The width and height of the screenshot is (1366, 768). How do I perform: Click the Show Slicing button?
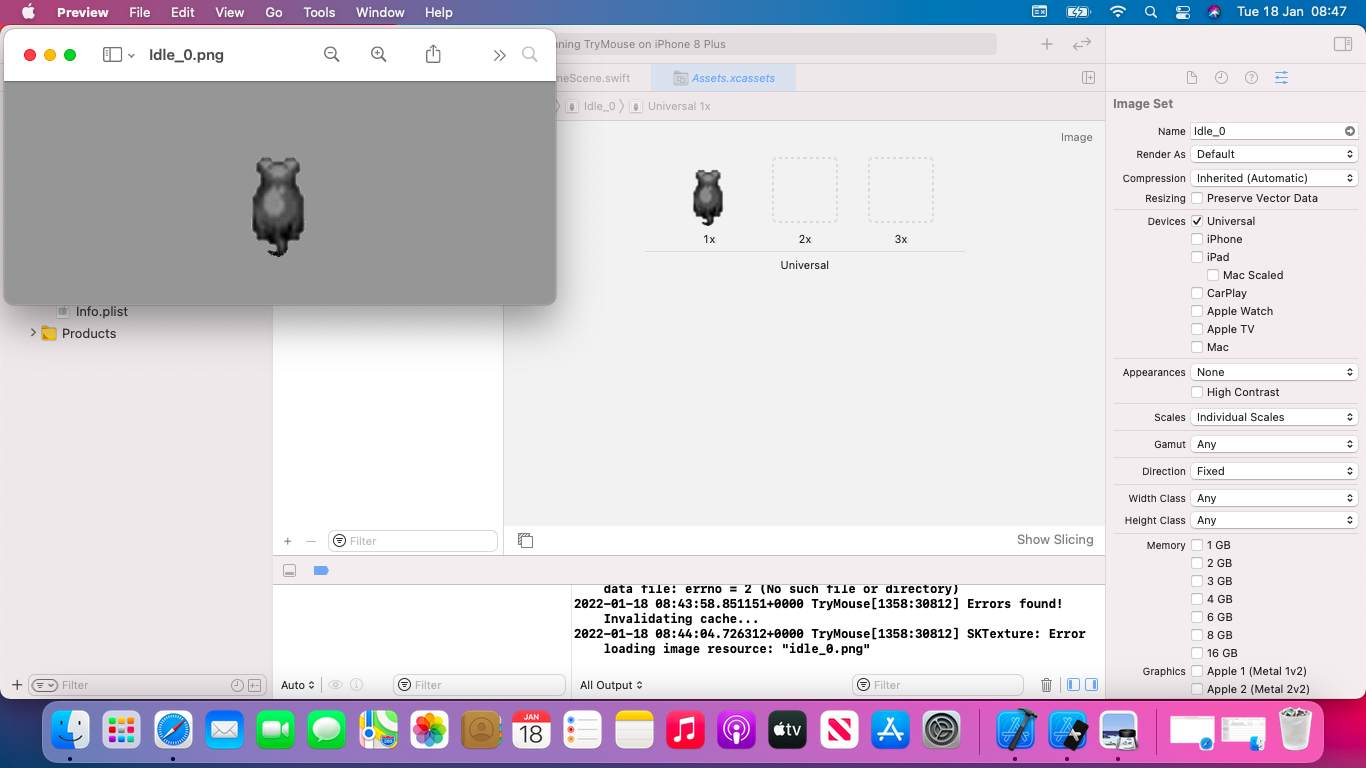coord(1055,540)
